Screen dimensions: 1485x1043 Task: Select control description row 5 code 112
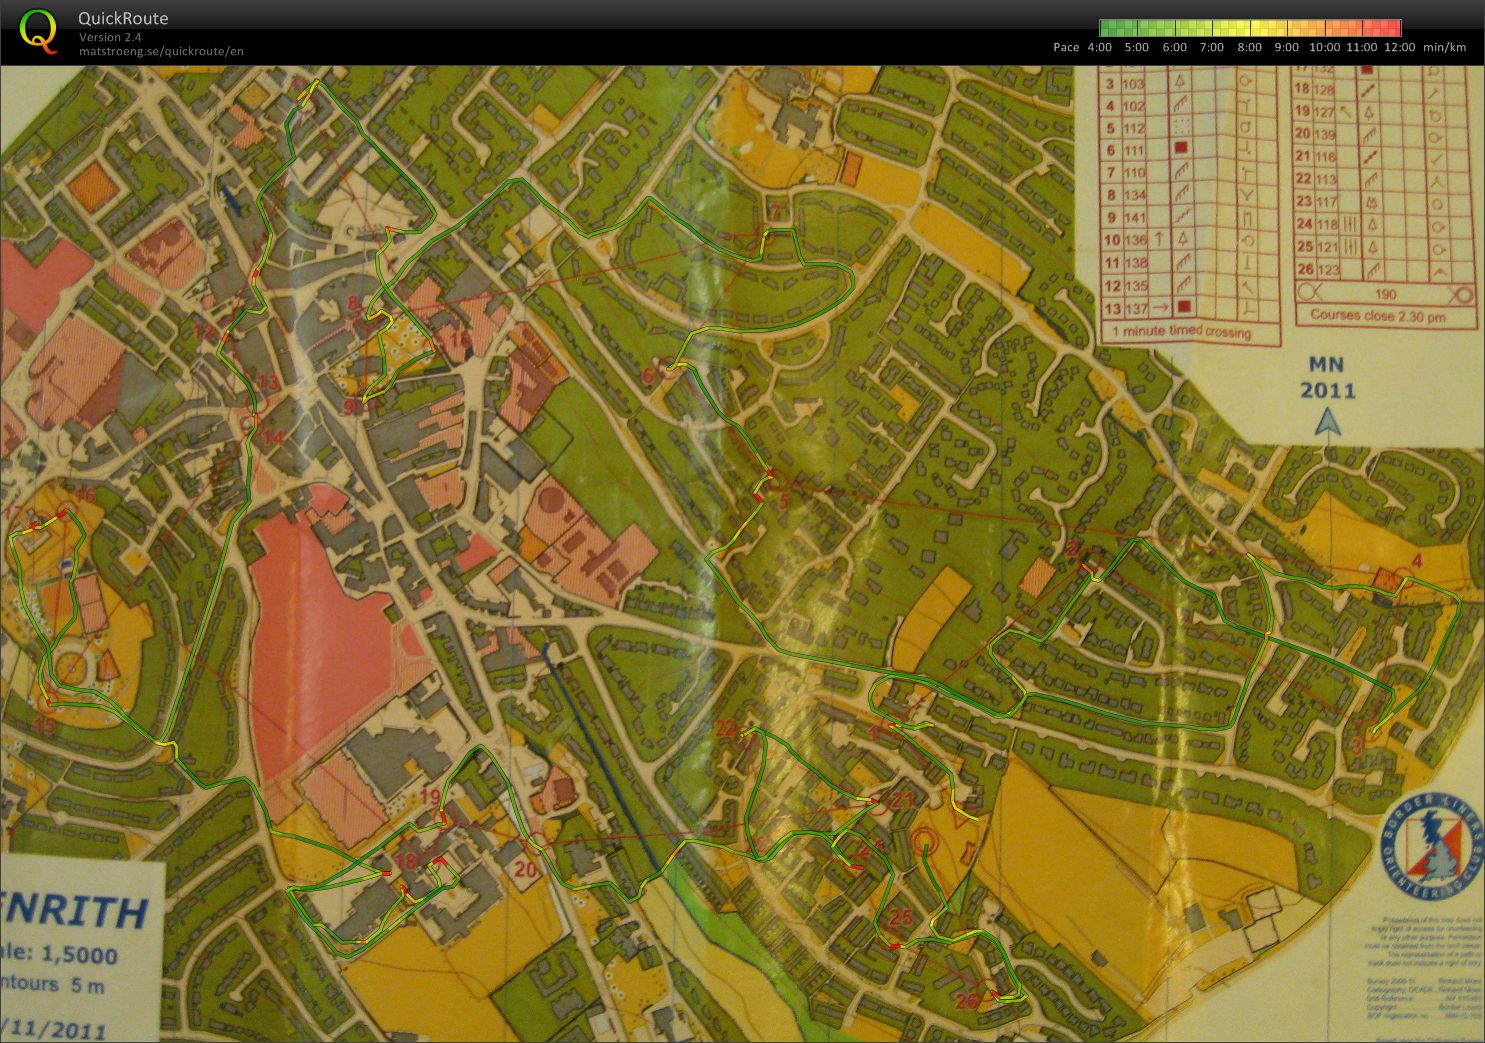1189,128
